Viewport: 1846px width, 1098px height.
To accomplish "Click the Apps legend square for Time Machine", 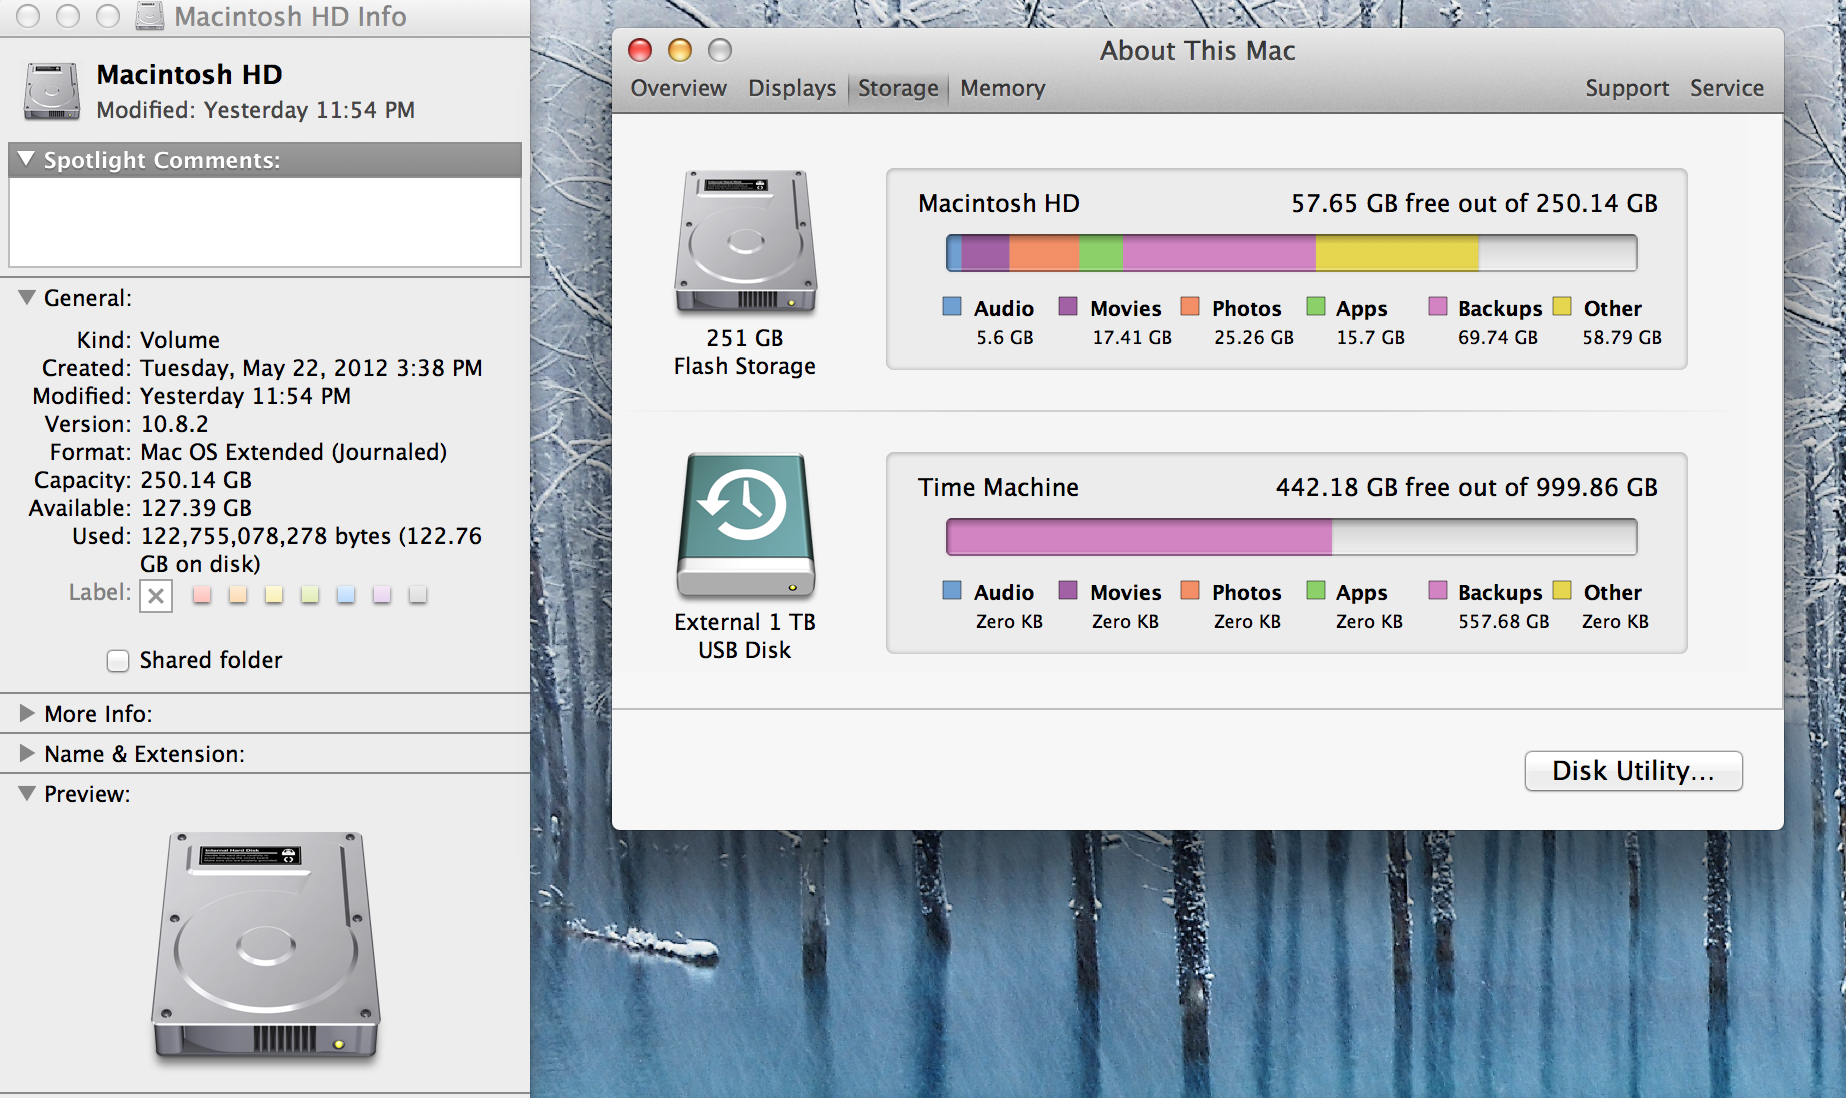I will (1316, 591).
